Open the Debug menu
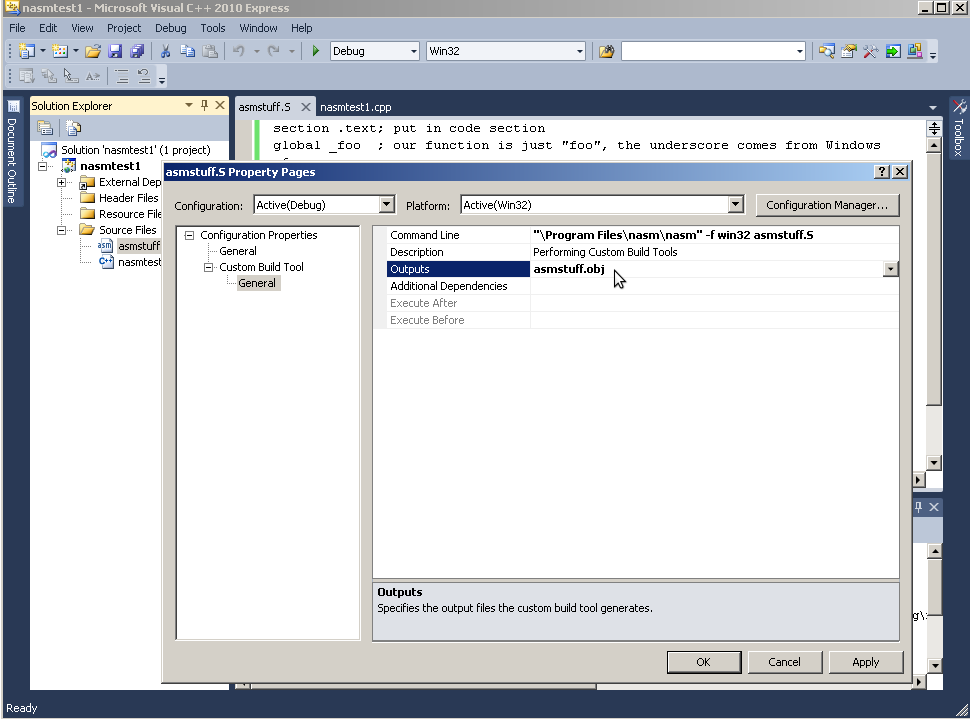970x719 pixels. [170, 28]
